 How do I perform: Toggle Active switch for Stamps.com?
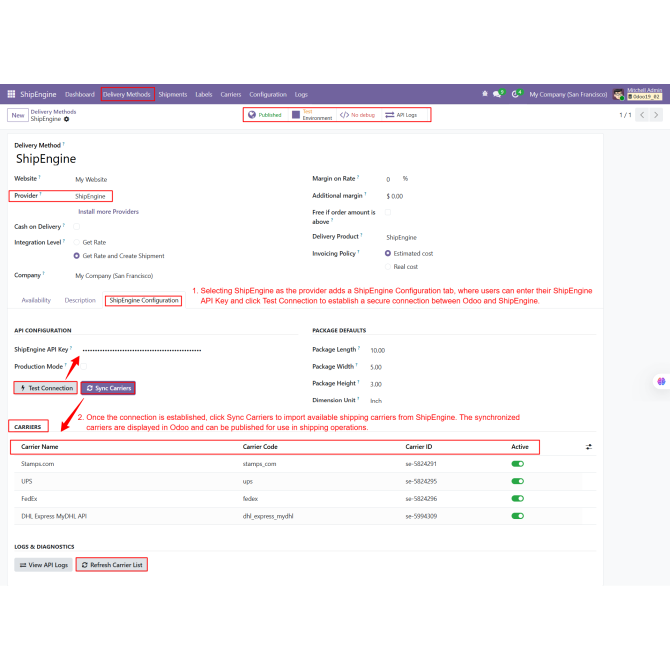[x=517, y=464]
